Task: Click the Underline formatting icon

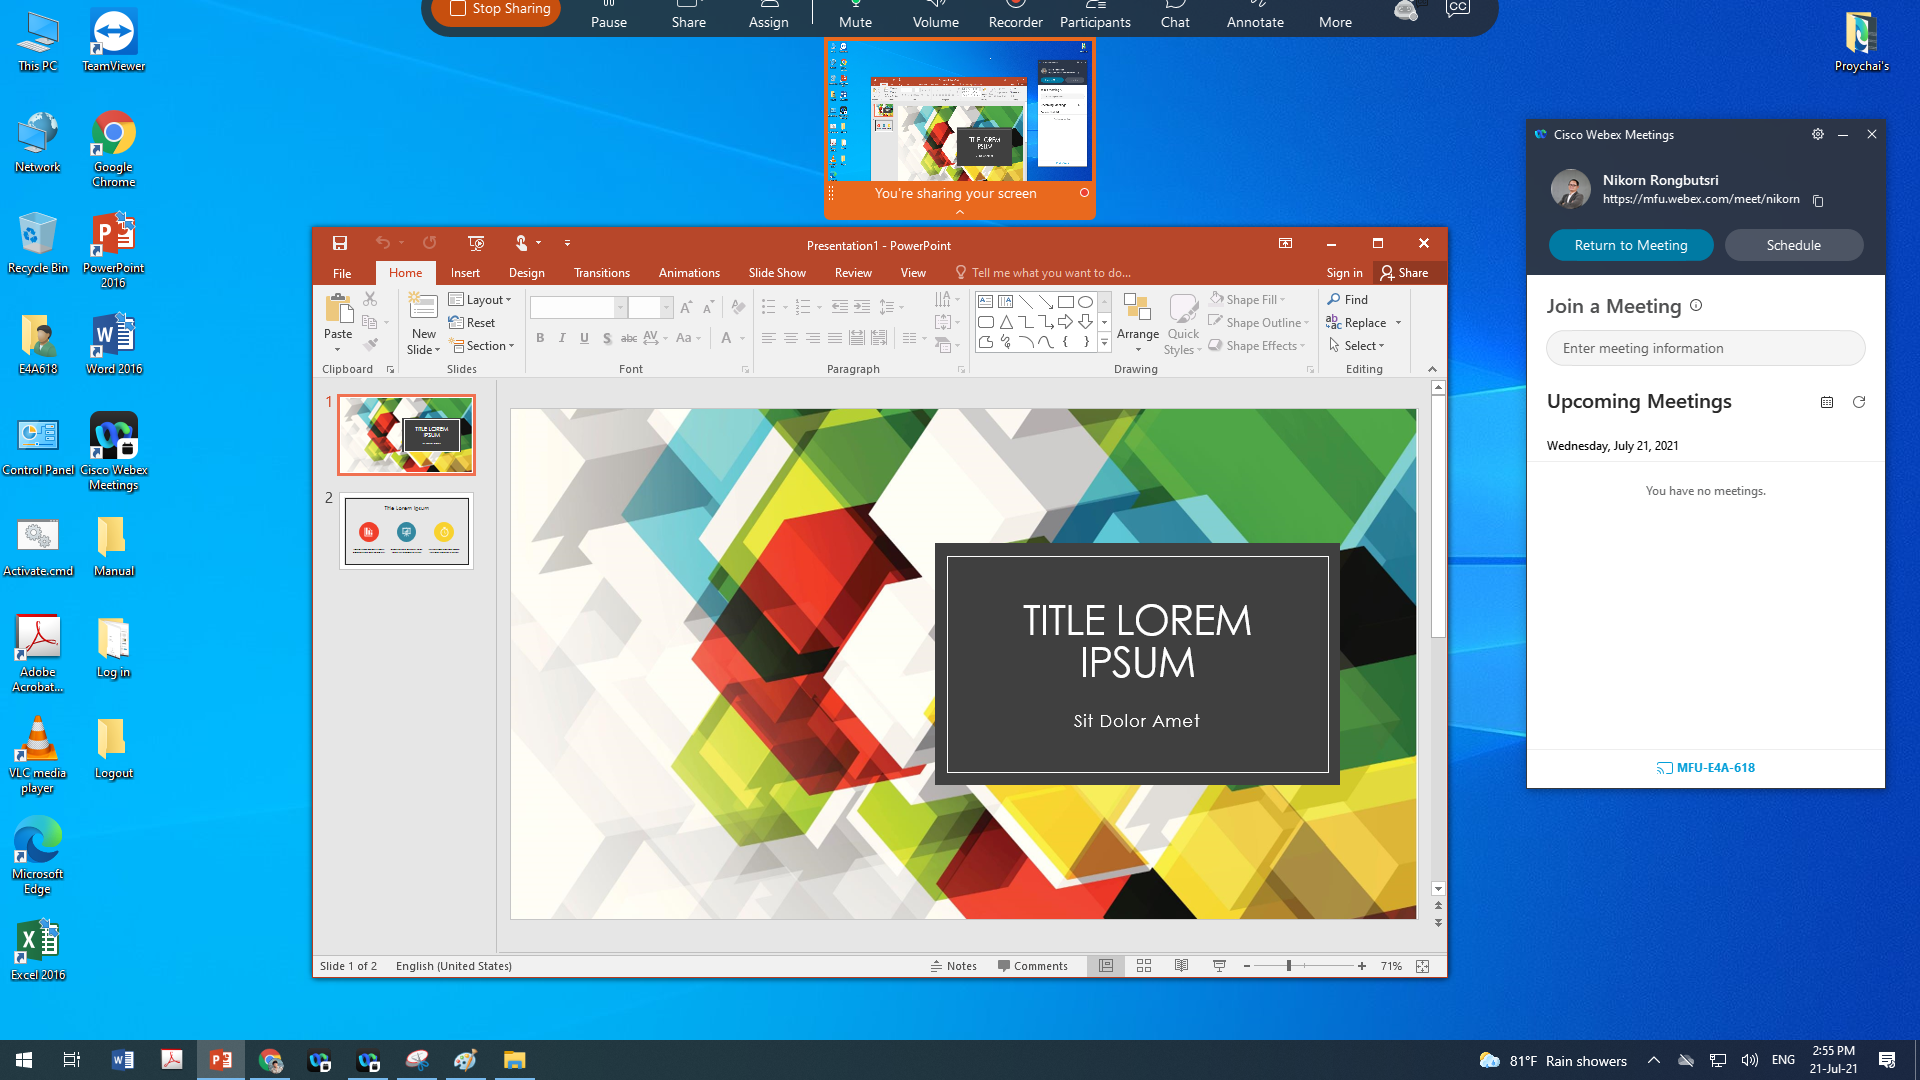Action: pos(584,339)
